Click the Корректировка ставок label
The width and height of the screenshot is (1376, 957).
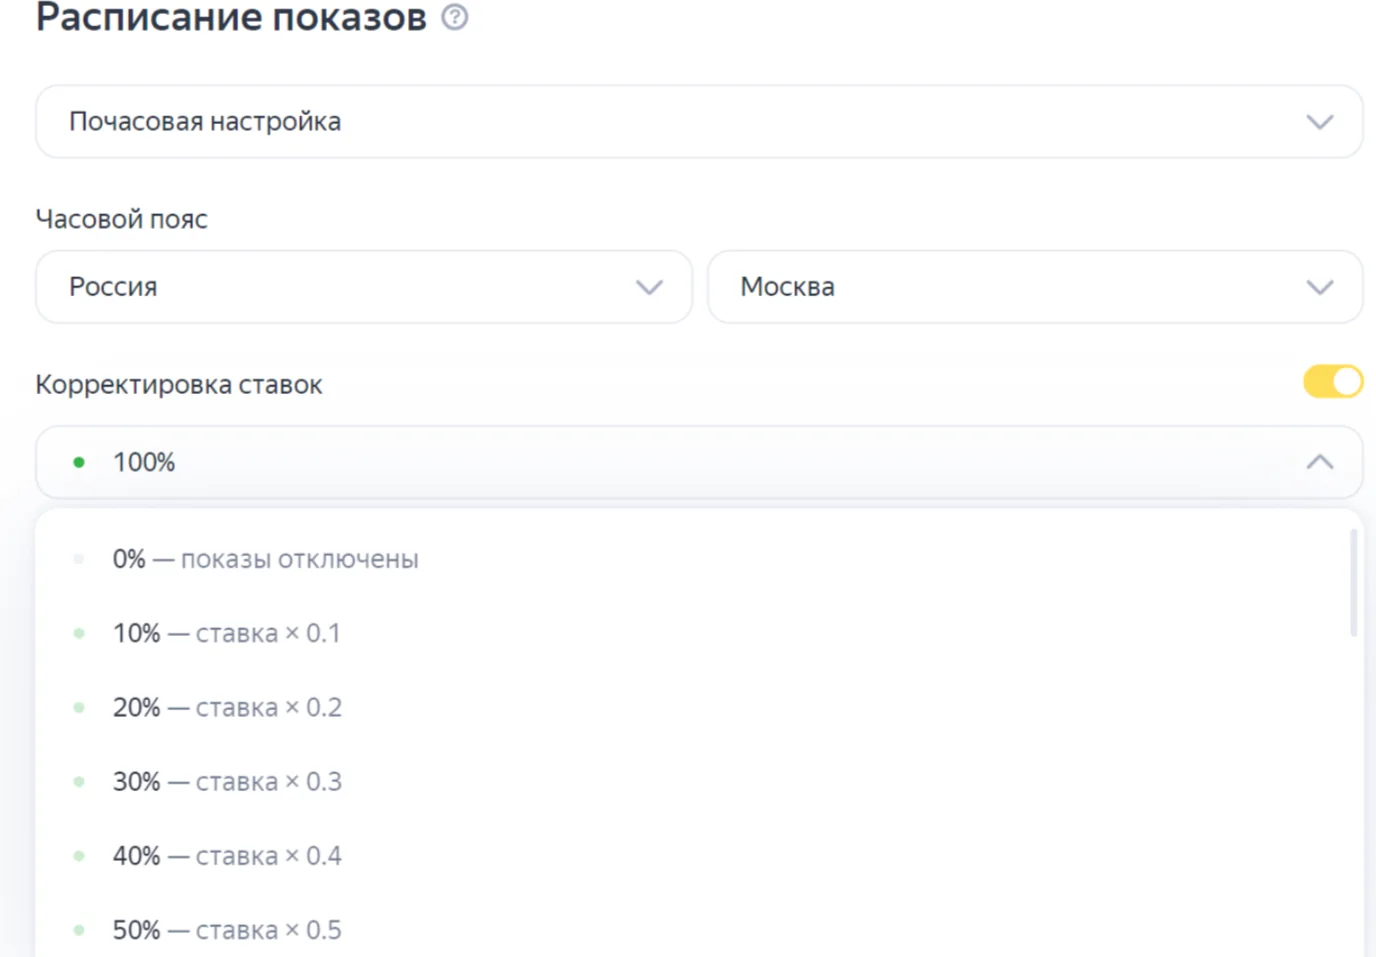pos(179,385)
